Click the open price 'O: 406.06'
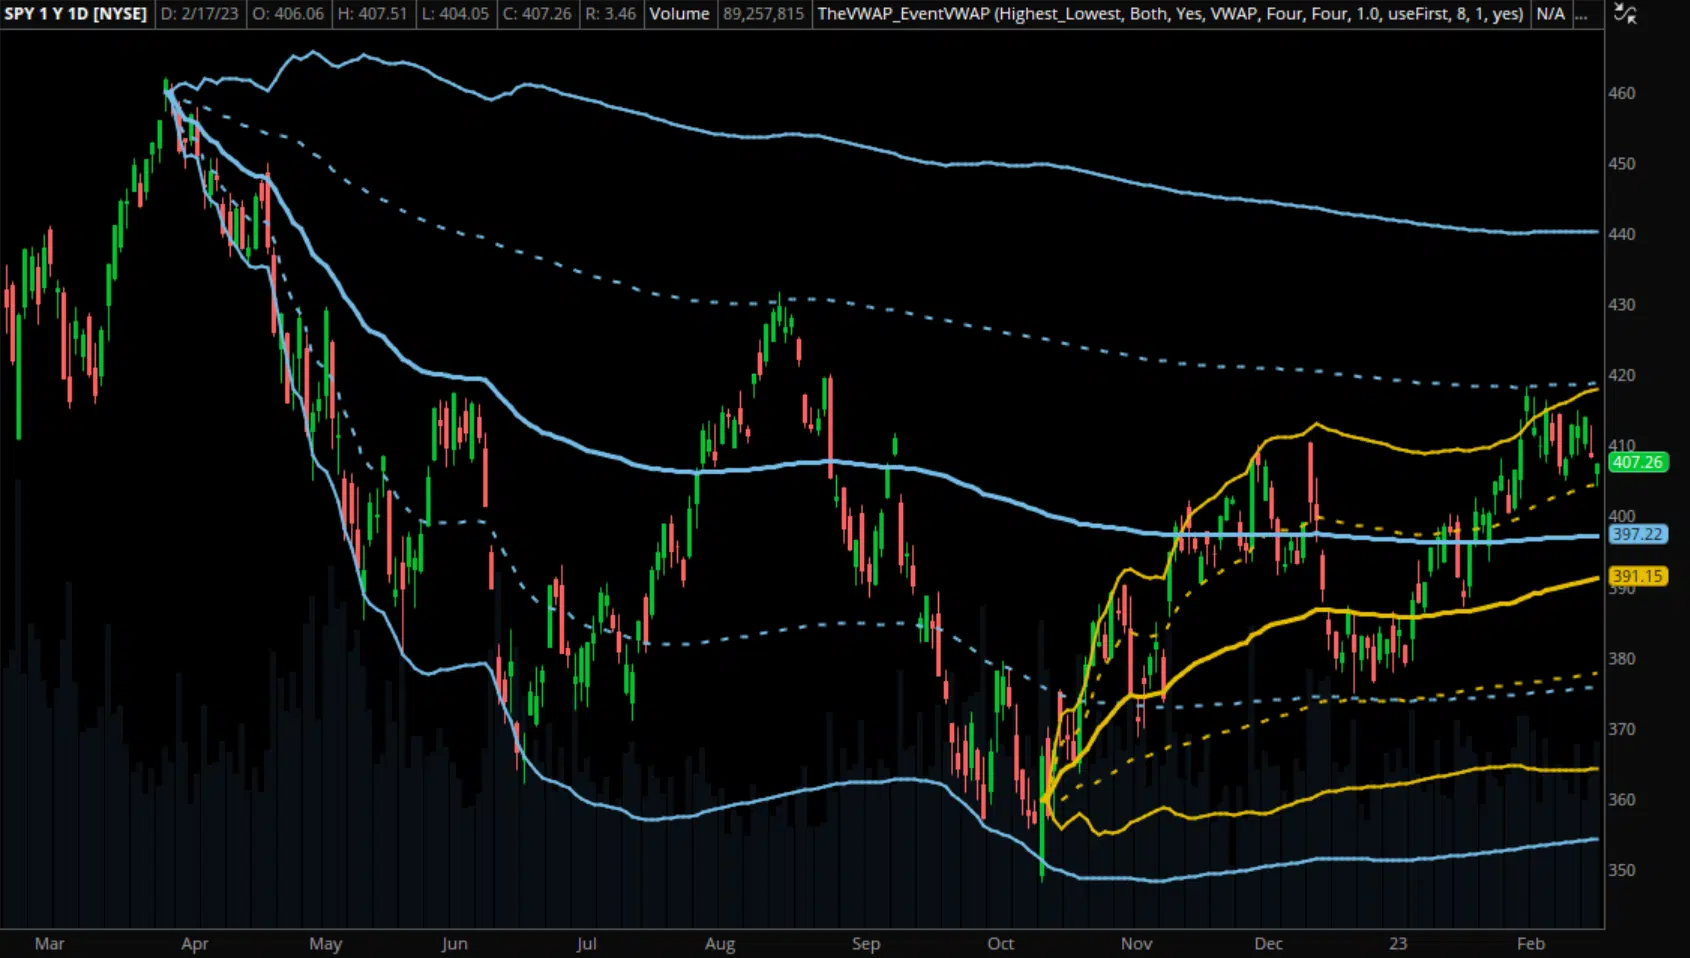The width and height of the screenshot is (1690, 958). [x=288, y=14]
